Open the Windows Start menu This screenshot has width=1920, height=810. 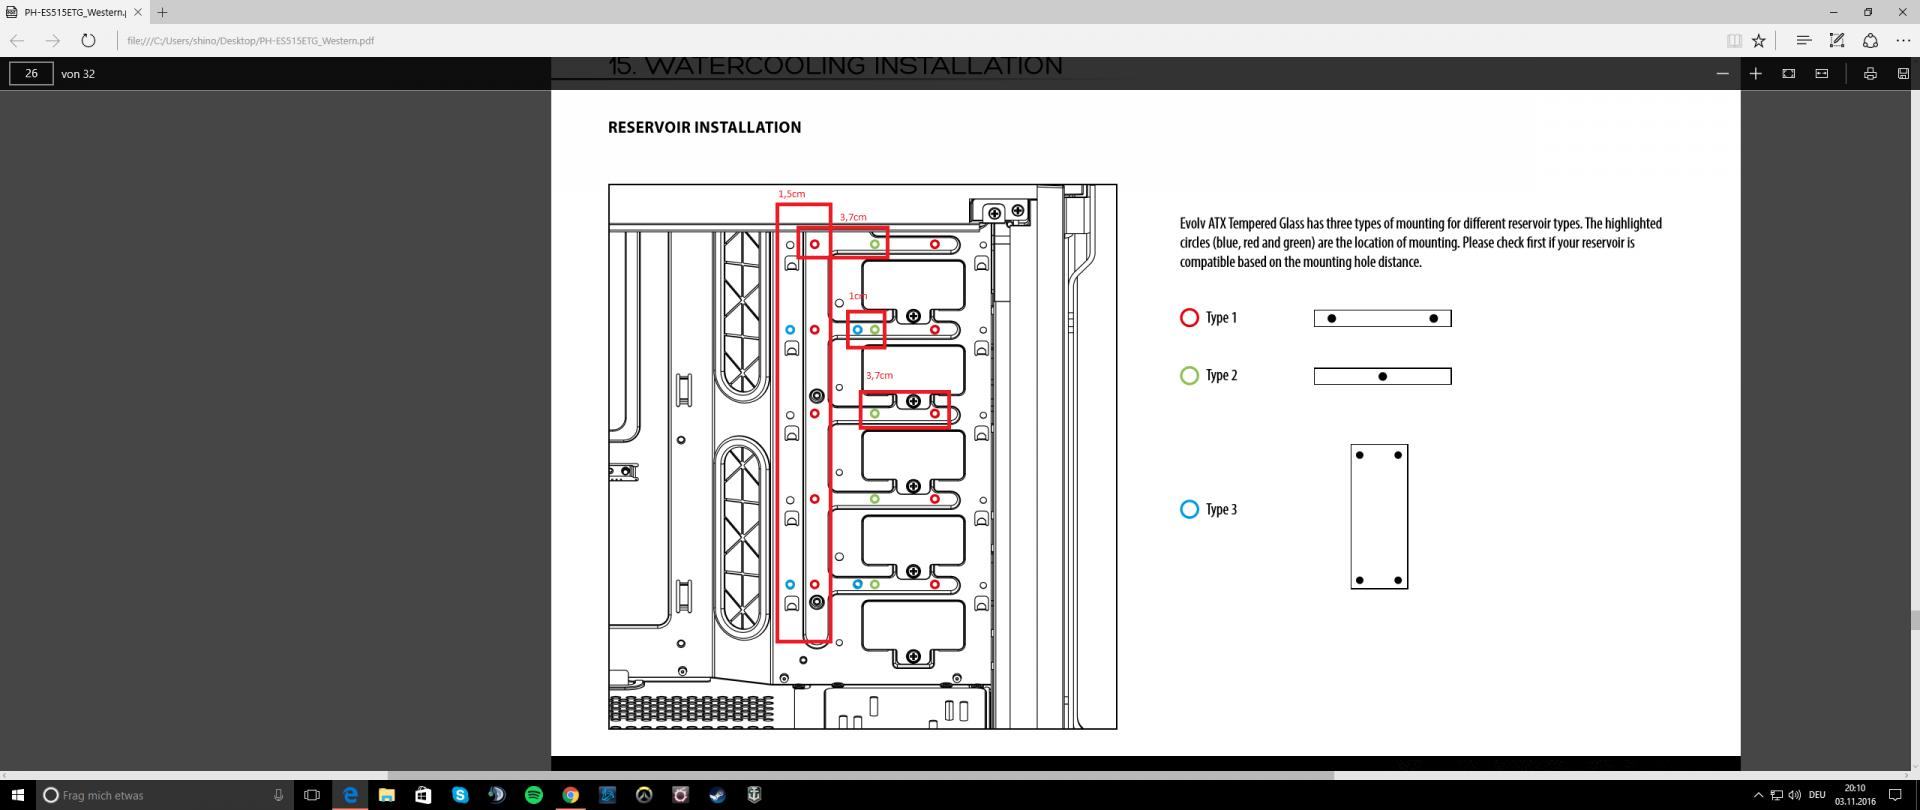click(x=17, y=795)
